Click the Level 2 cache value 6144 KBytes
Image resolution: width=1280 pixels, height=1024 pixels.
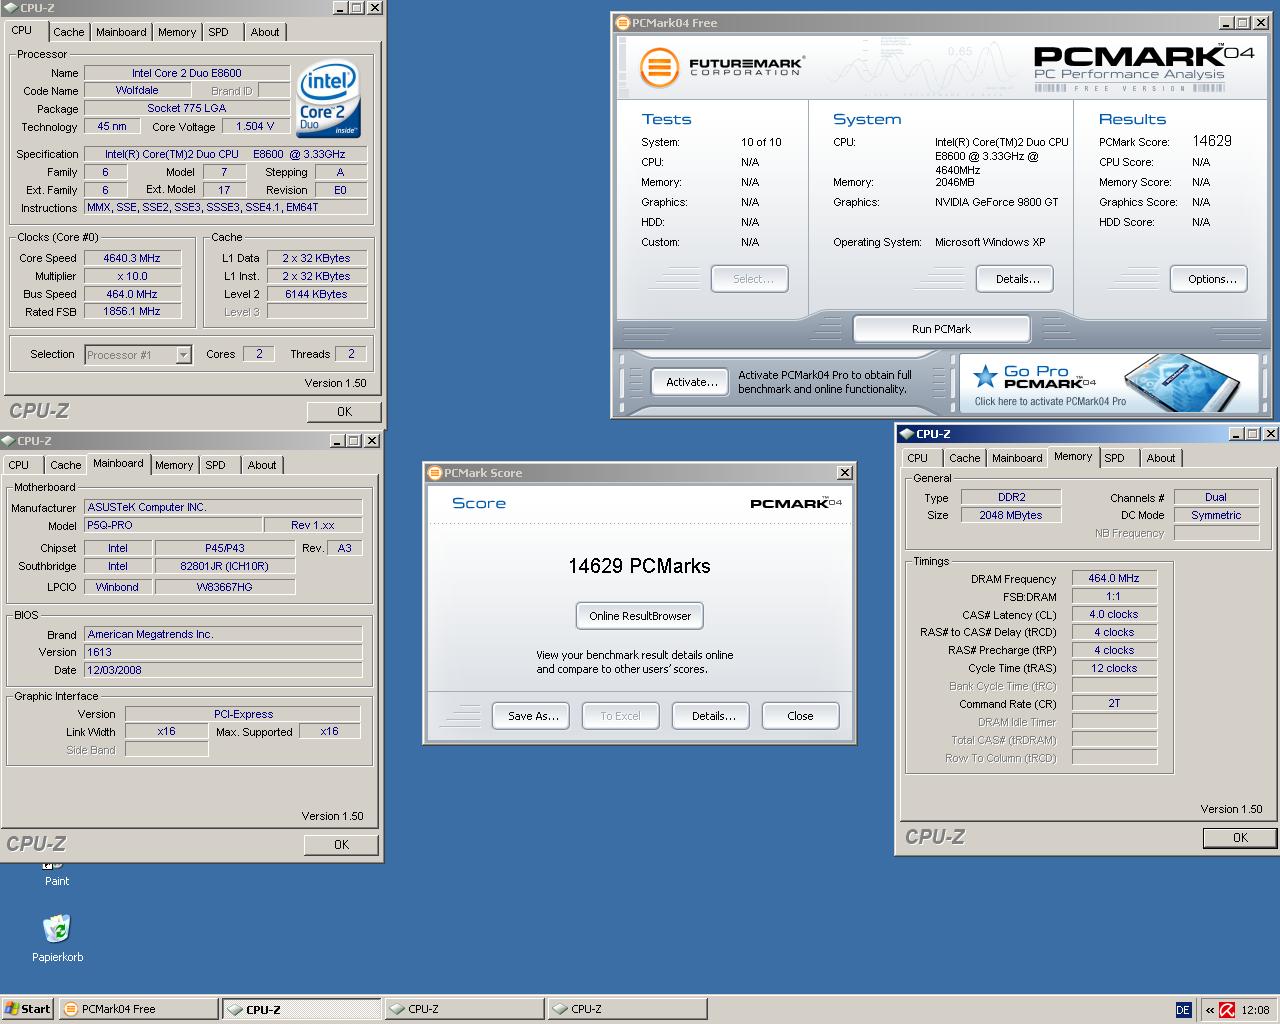coord(315,294)
